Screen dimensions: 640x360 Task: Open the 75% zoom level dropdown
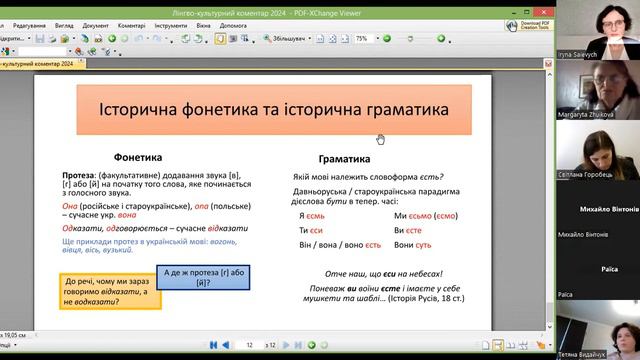(378, 39)
